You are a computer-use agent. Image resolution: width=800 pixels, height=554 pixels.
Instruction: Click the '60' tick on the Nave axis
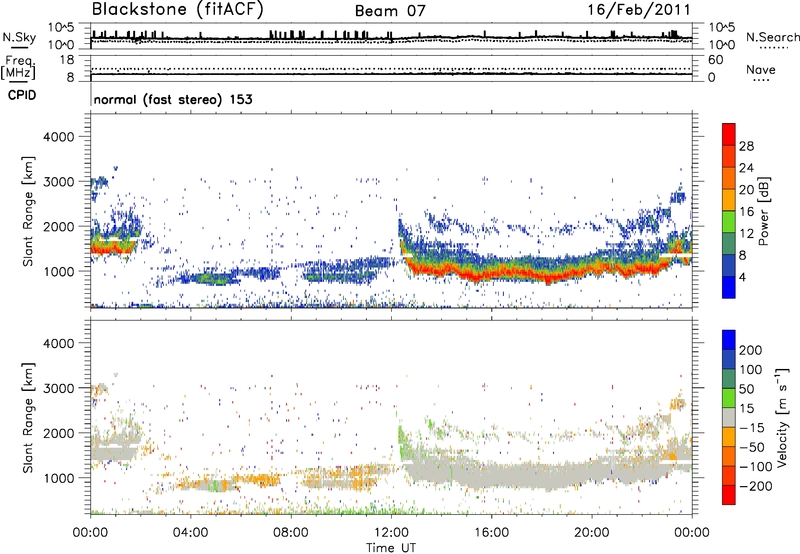click(x=715, y=60)
